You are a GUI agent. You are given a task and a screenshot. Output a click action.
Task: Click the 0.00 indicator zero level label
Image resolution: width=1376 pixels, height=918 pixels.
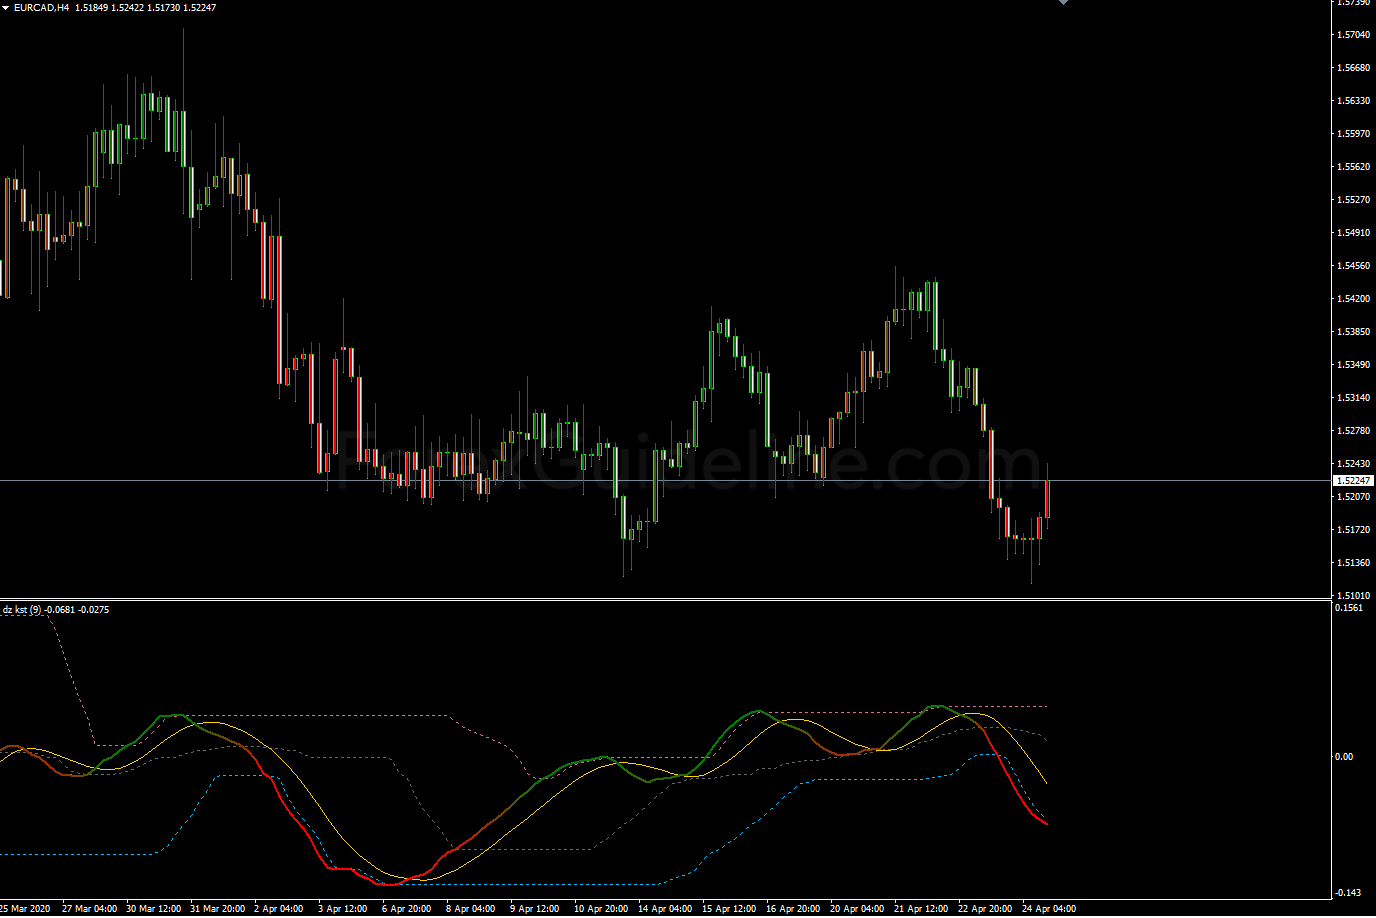point(1344,757)
